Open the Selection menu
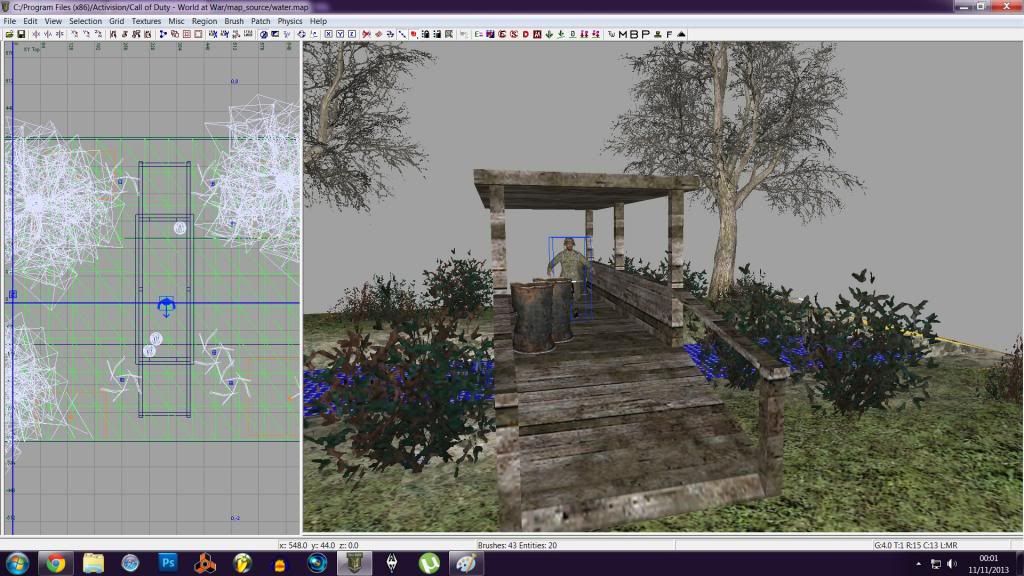This screenshot has width=1024, height=576. click(x=86, y=21)
